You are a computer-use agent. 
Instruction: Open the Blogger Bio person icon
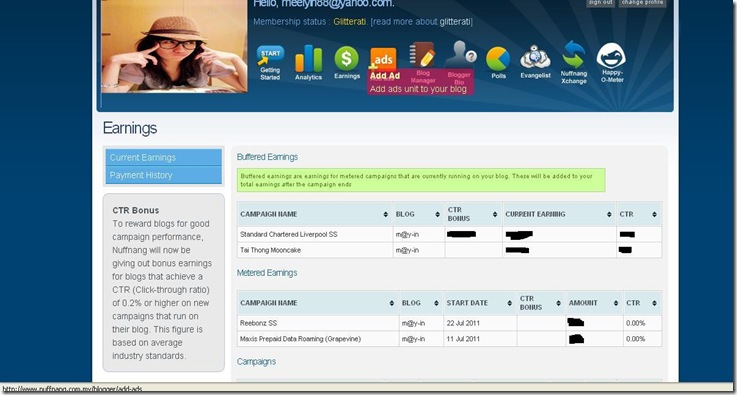pos(460,62)
